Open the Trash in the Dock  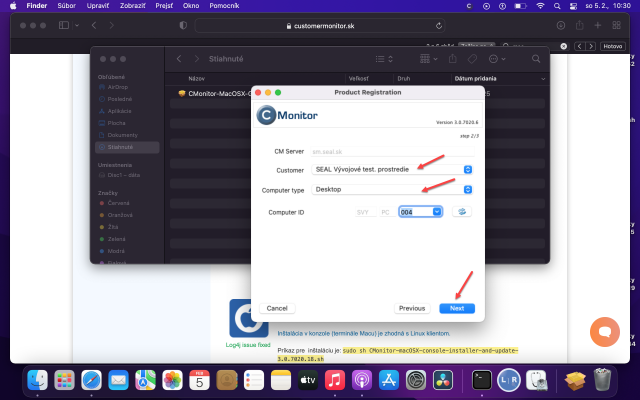(x=602, y=380)
